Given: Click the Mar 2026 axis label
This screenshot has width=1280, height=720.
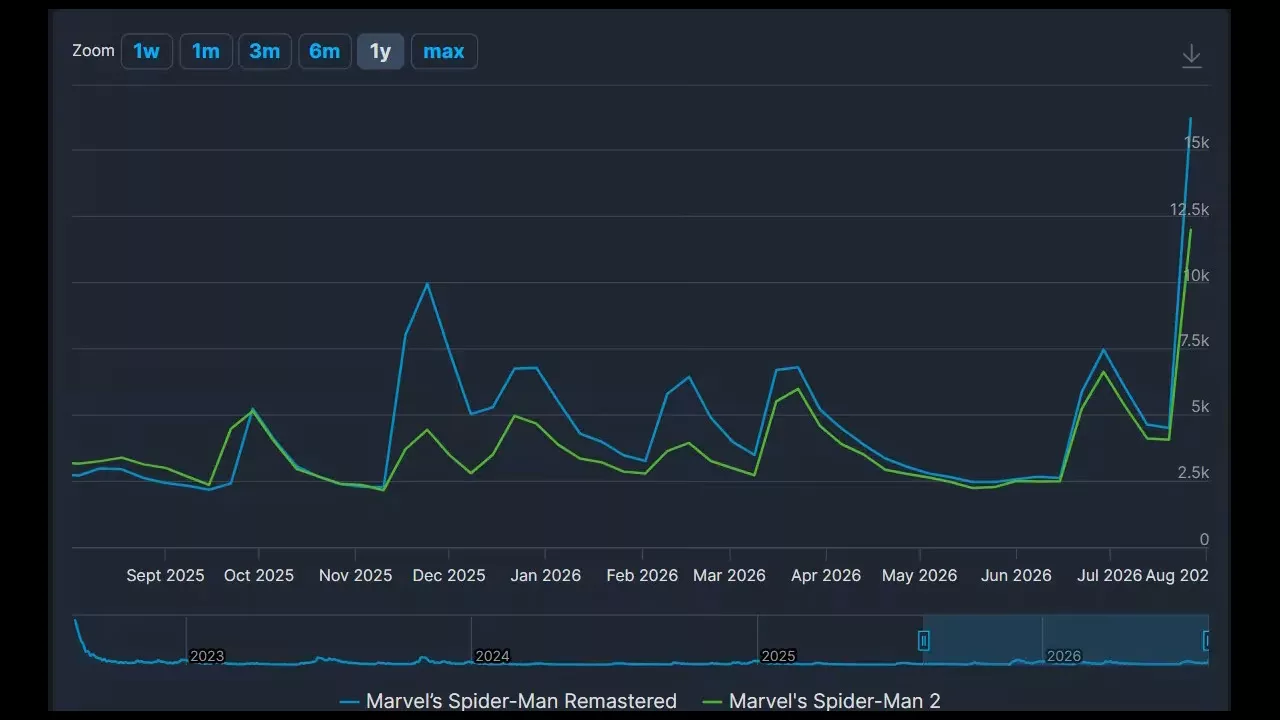Looking at the screenshot, I should point(729,575).
